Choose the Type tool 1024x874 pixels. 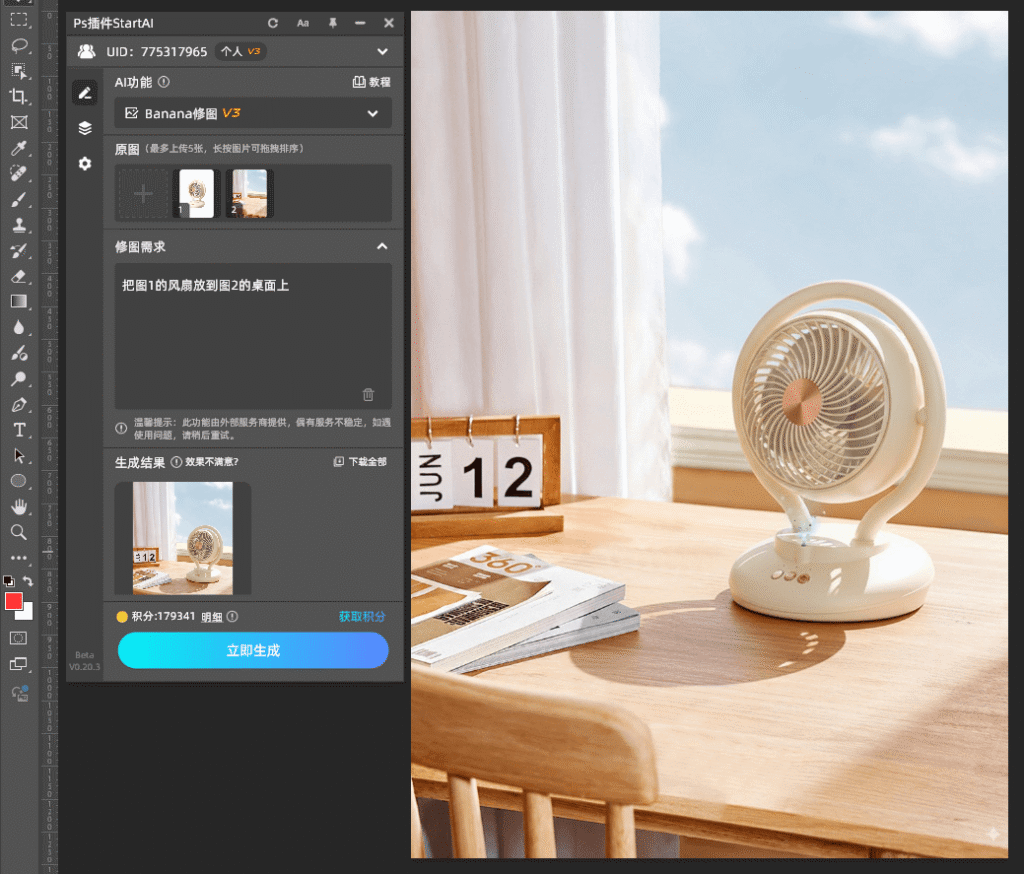pos(19,430)
